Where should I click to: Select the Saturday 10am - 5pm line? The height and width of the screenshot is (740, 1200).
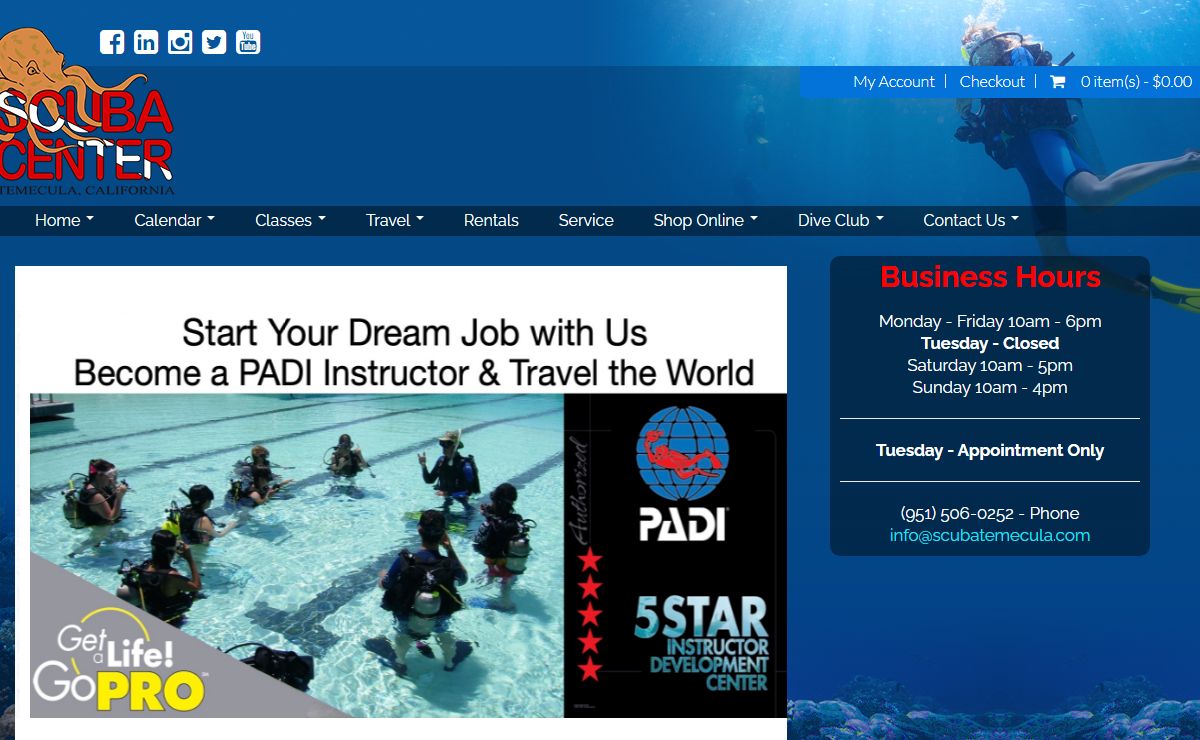click(x=990, y=365)
